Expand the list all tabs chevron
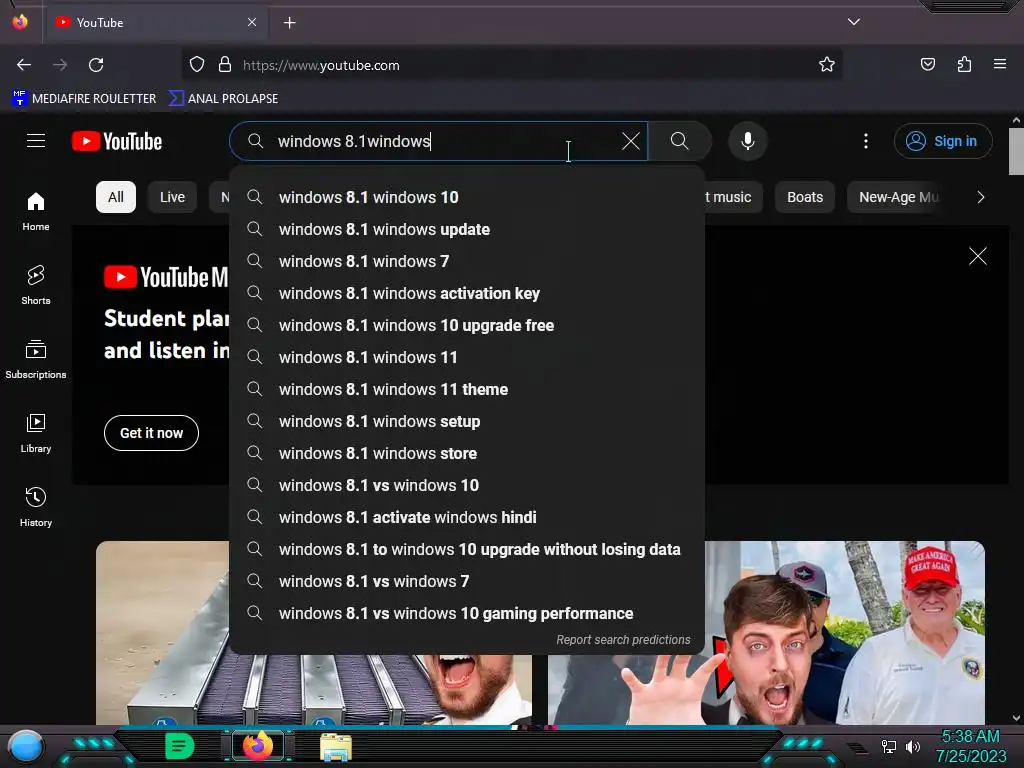Viewport: 1024px width, 768px height. [854, 22]
